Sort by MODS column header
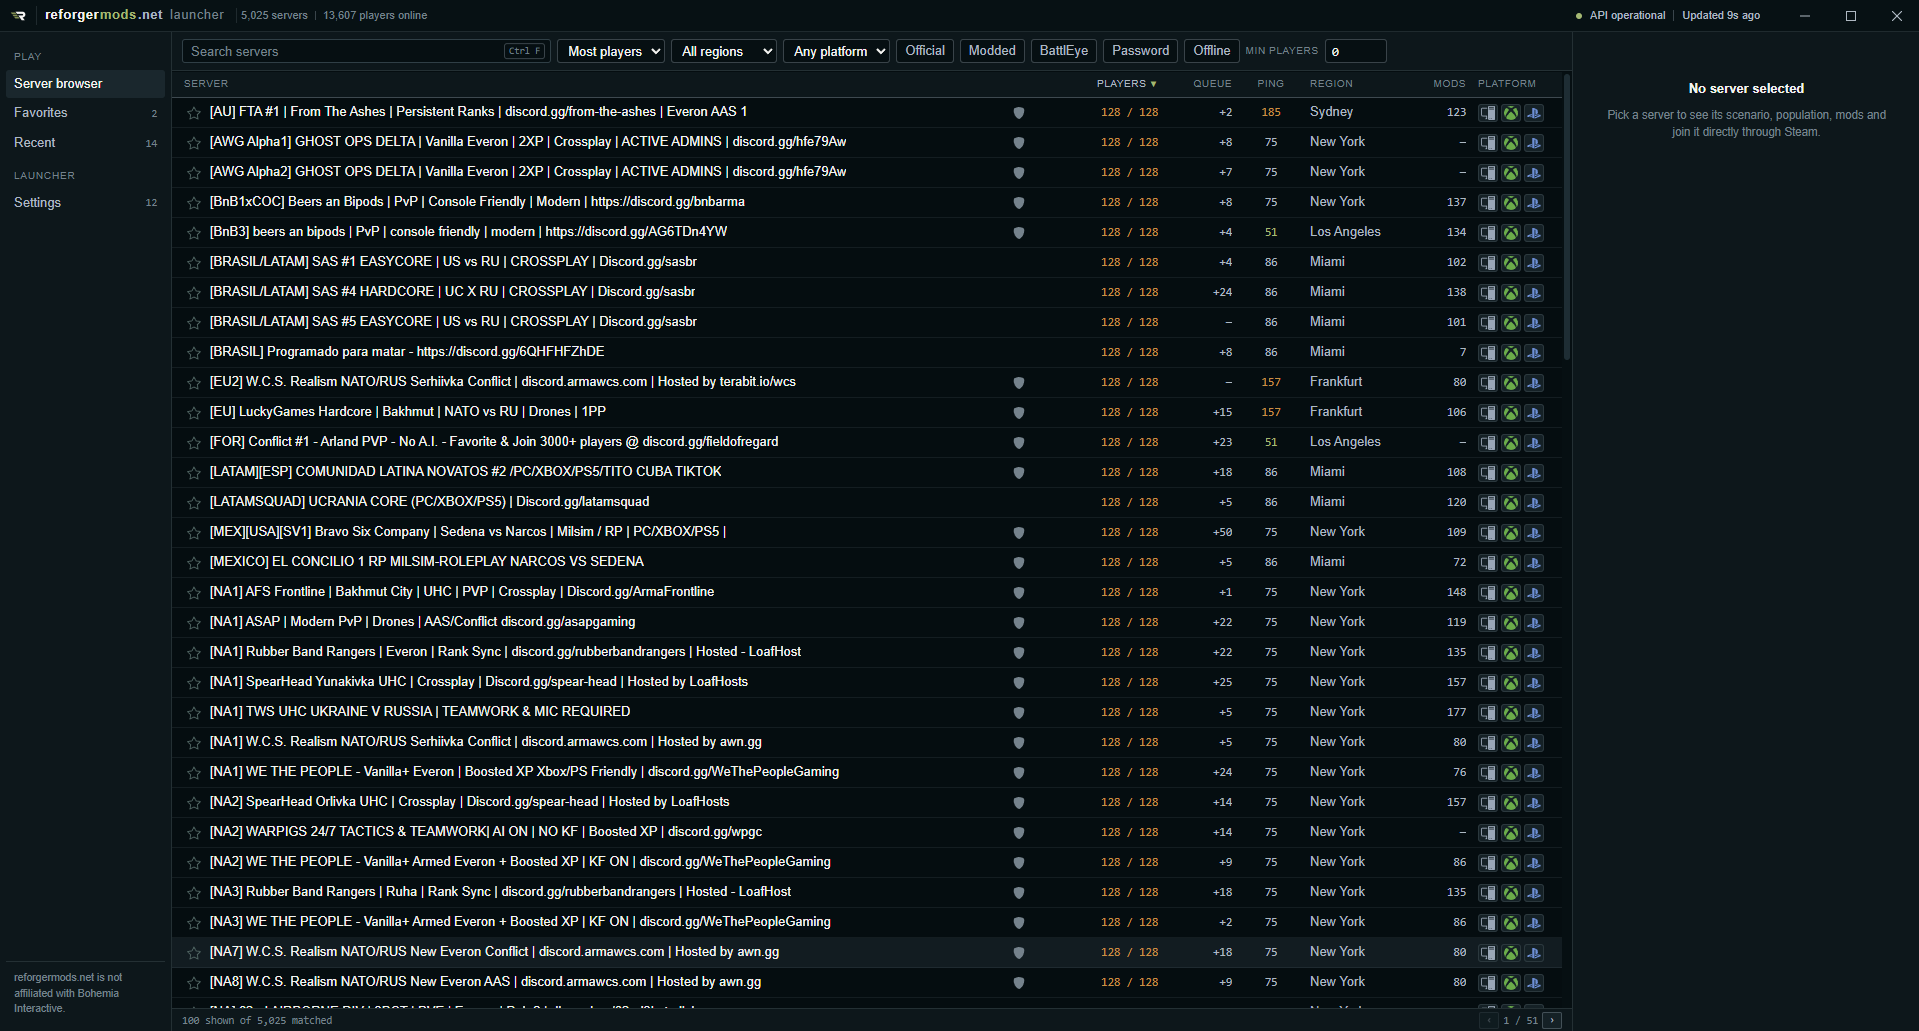 pyautogui.click(x=1449, y=84)
